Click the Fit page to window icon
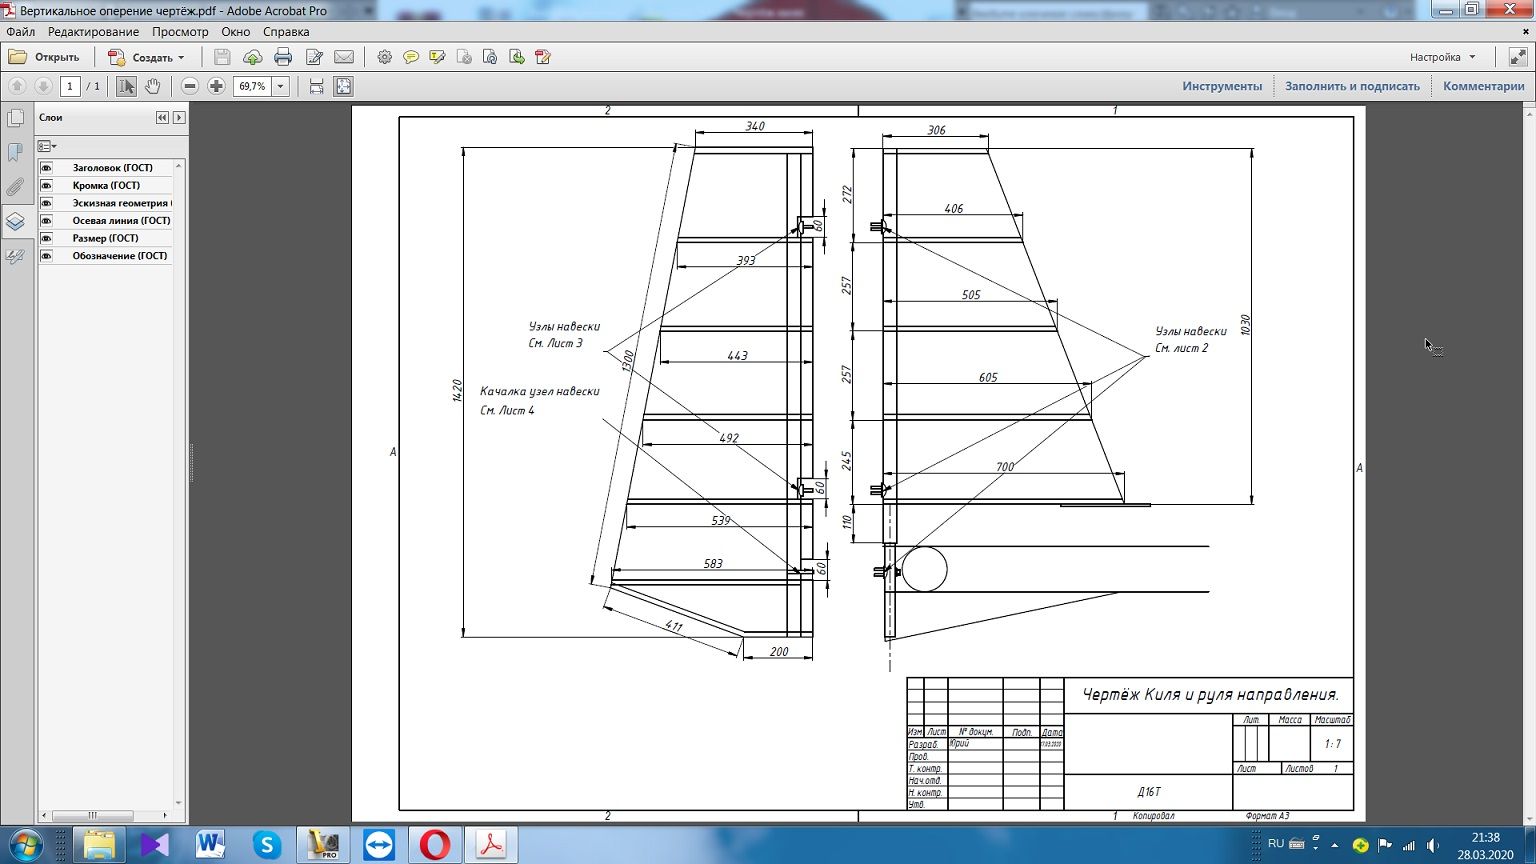Image resolution: width=1536 pixels, height=864 pixels. (x=343, y=87)
